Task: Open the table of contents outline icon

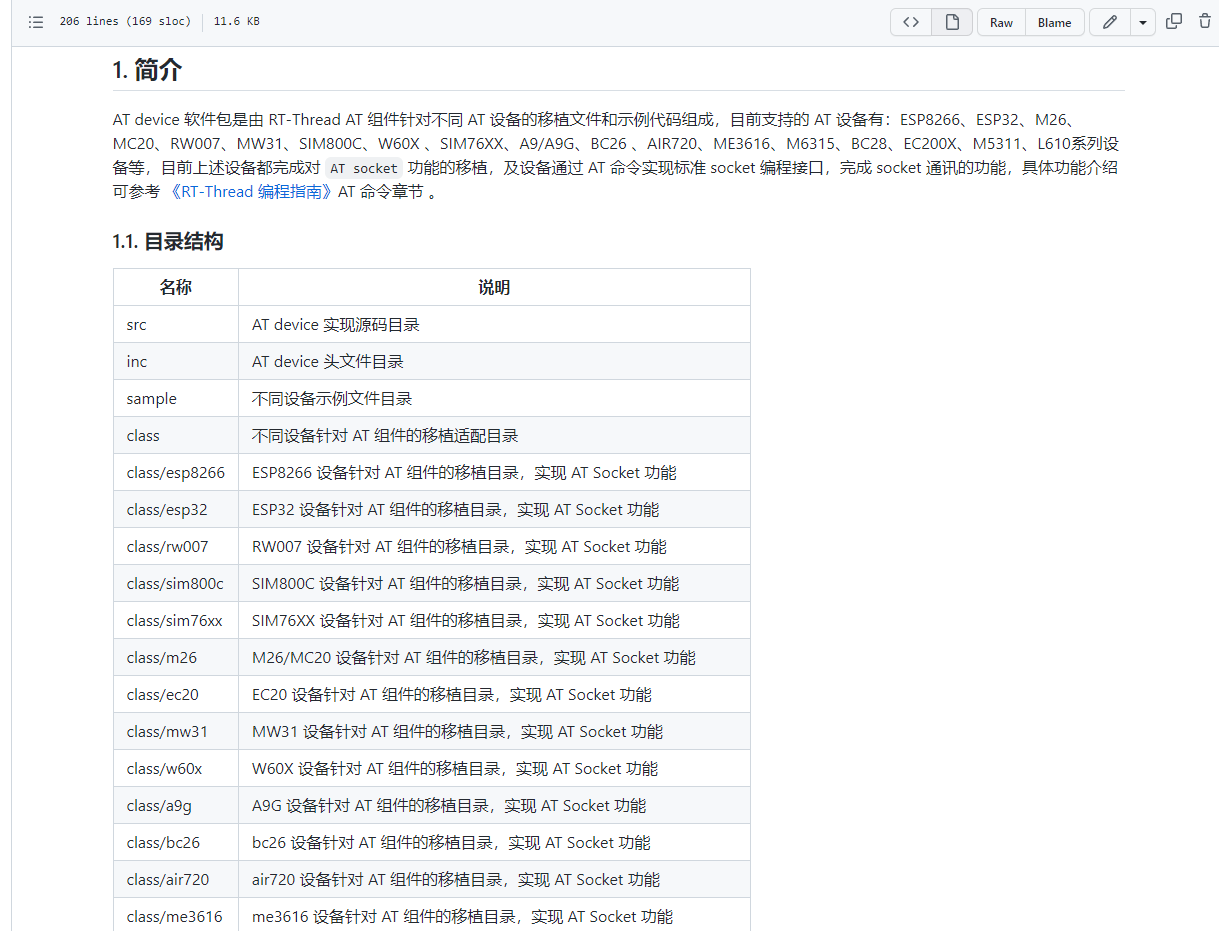Action: click(x=36, y=22)
